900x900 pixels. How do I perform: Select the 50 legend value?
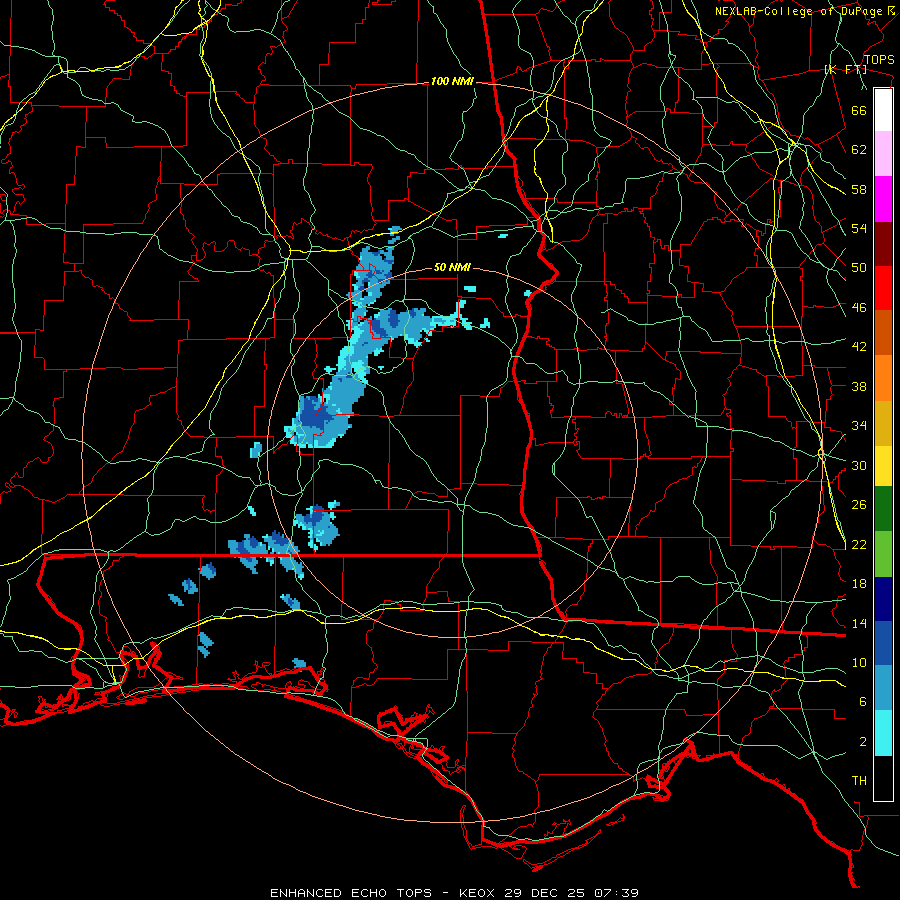[x=859, y=268]
